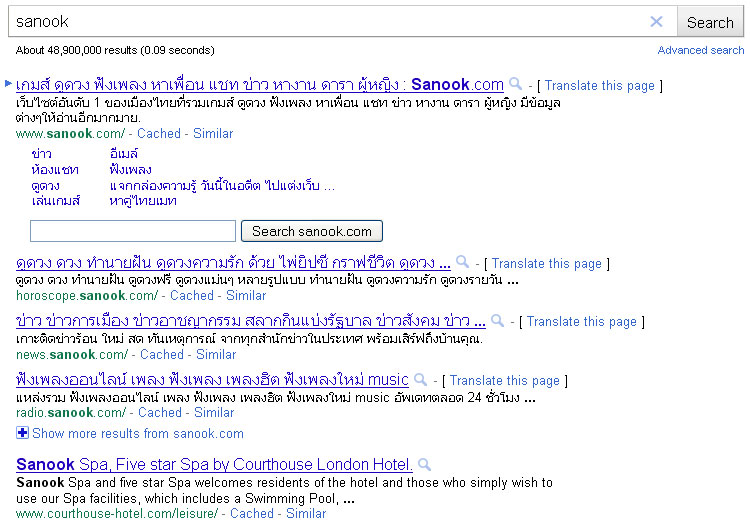Click the magnifier preview icon of the news result
Image resolution: width=750 pixels, height=529 pixels.
[497, 320]
